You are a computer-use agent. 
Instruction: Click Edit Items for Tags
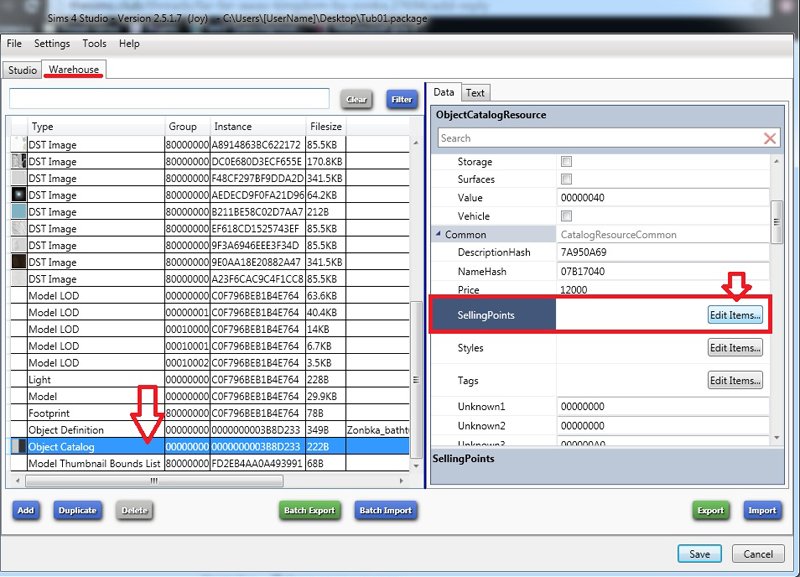[735, 381]
